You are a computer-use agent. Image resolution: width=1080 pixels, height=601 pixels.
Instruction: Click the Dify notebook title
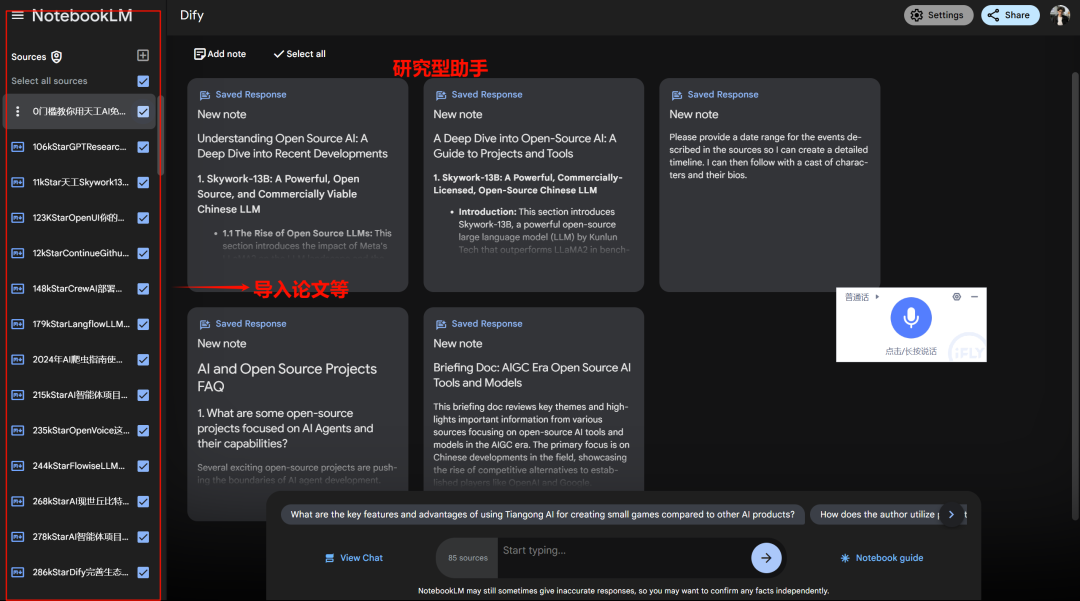[191, 15]
